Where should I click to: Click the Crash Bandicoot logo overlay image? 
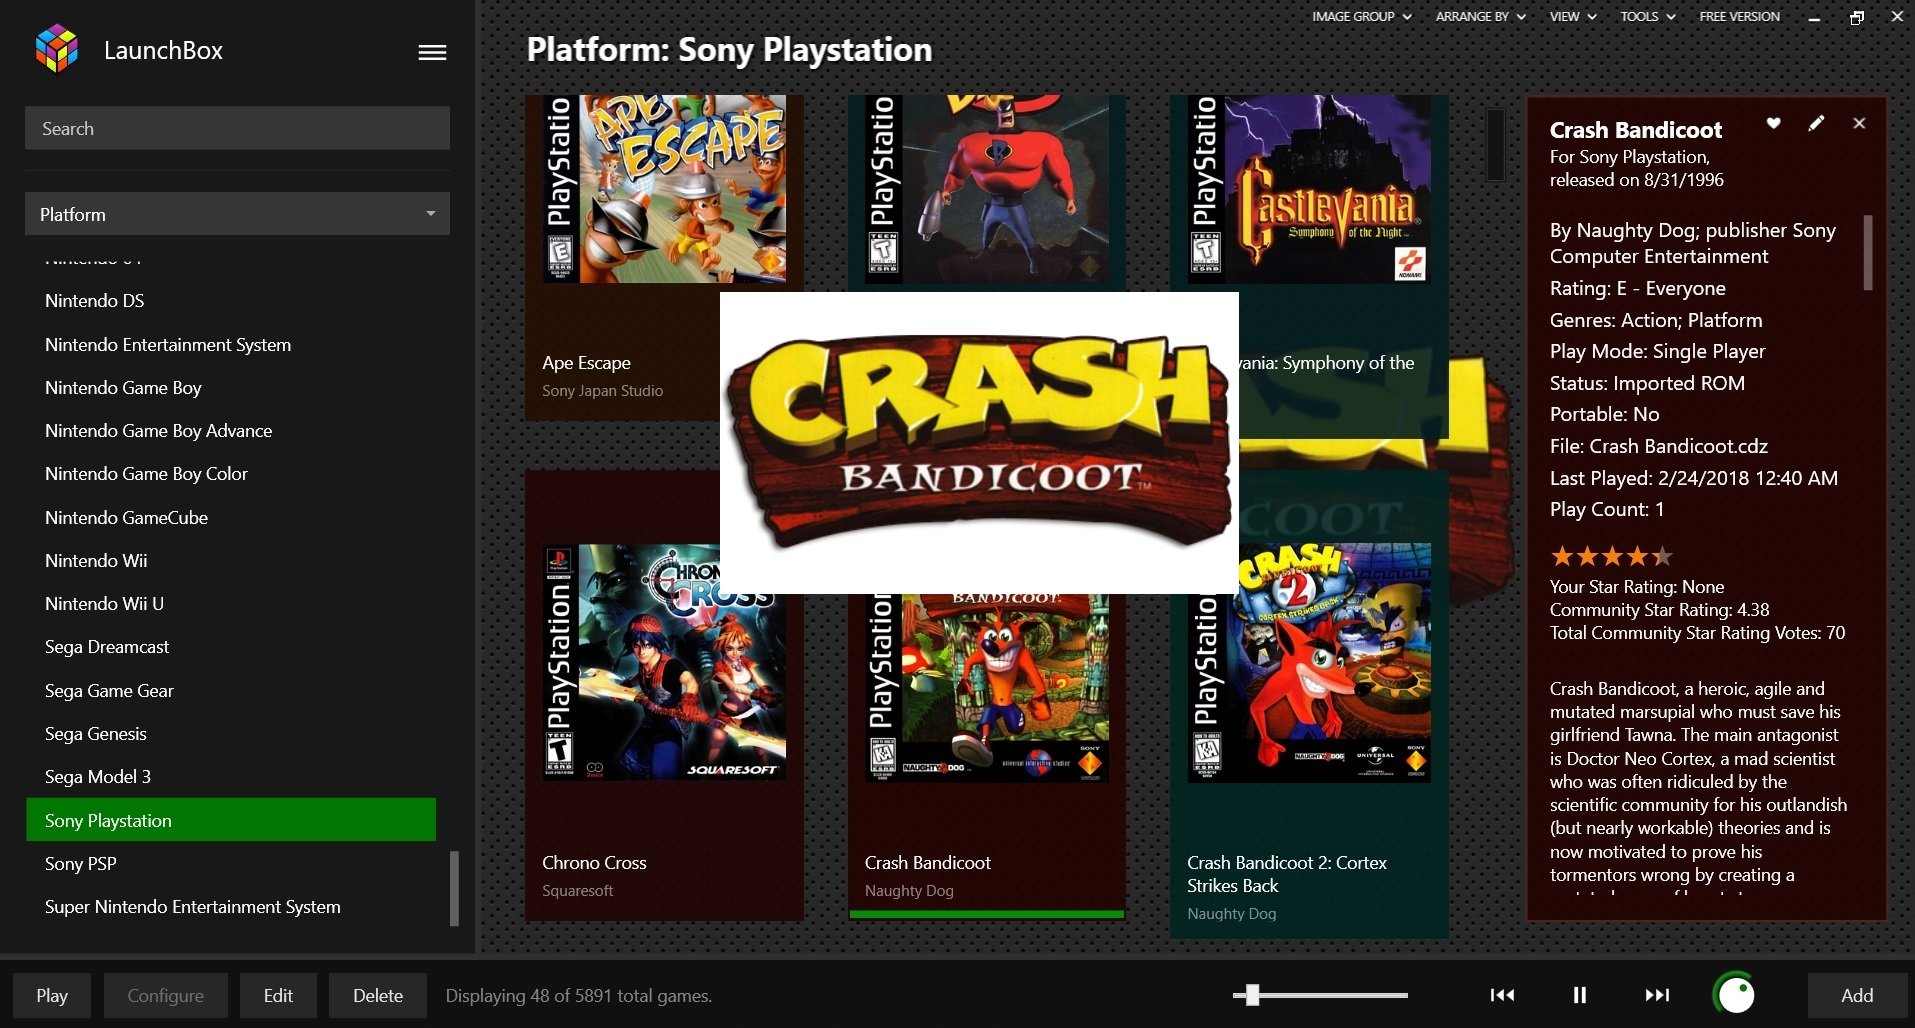[979, 443]
